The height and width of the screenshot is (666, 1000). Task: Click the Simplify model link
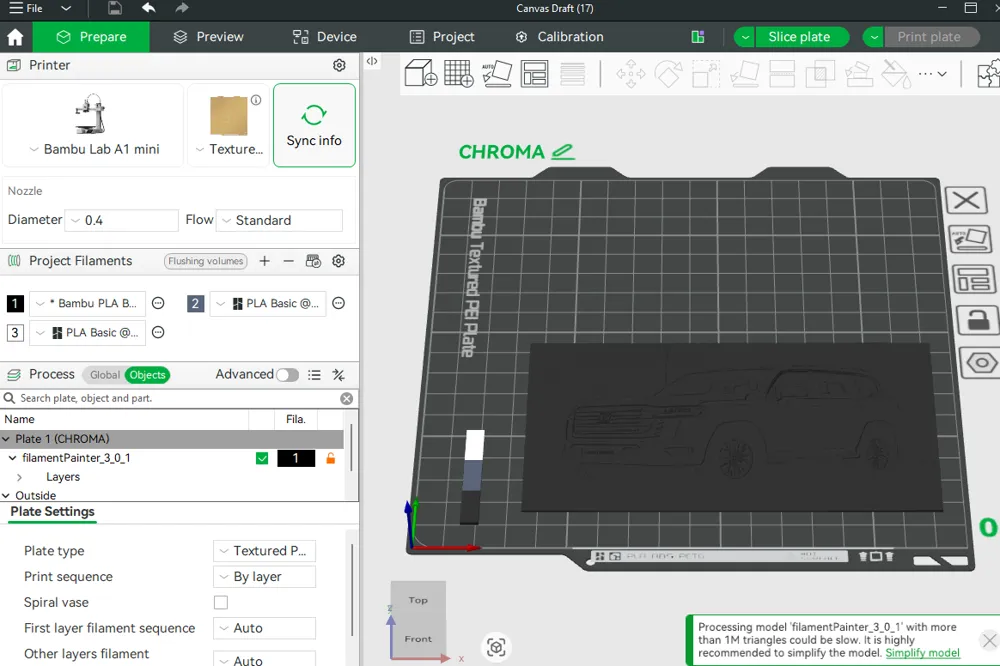922,653
